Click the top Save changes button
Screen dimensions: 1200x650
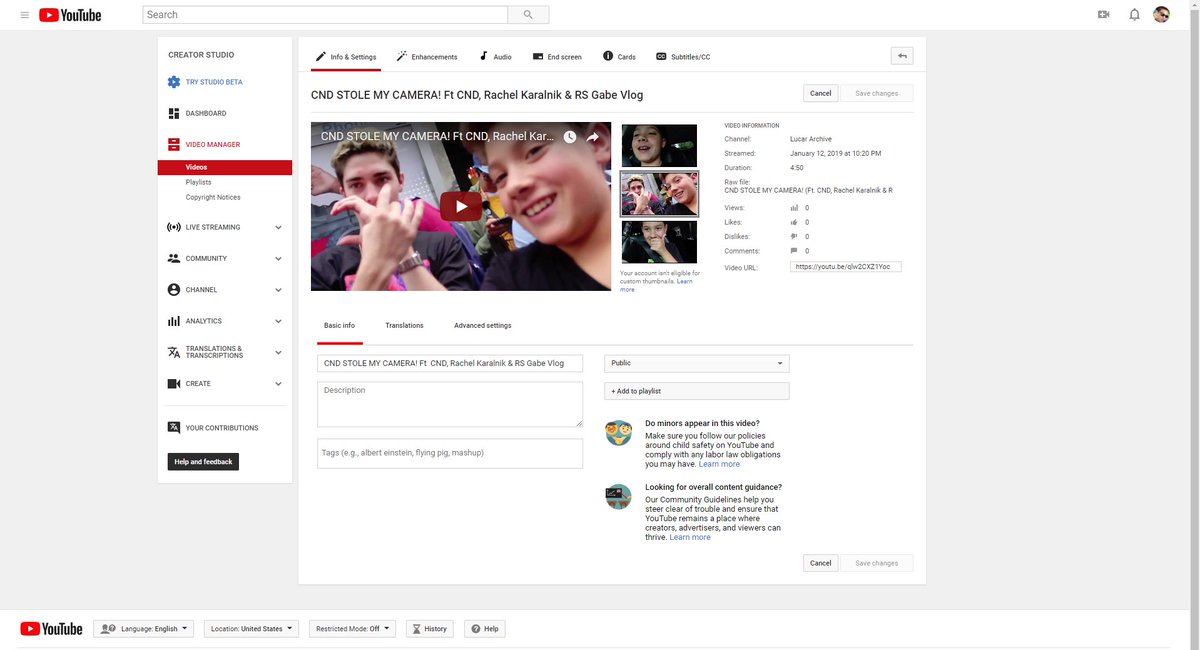click(876, 93)
